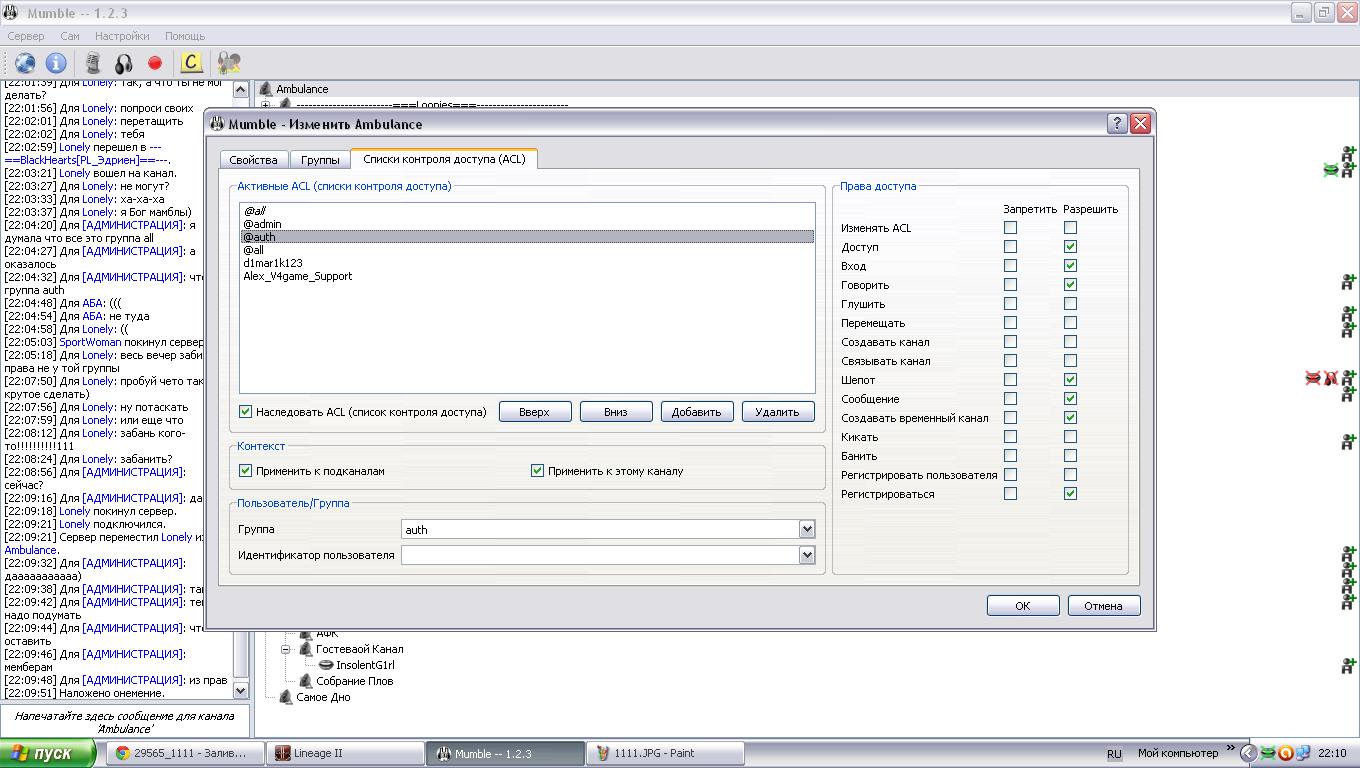Click the Windows logo on Пуск button
The width and height of the screenshot is (1360, 768).
tap(19, 753)
